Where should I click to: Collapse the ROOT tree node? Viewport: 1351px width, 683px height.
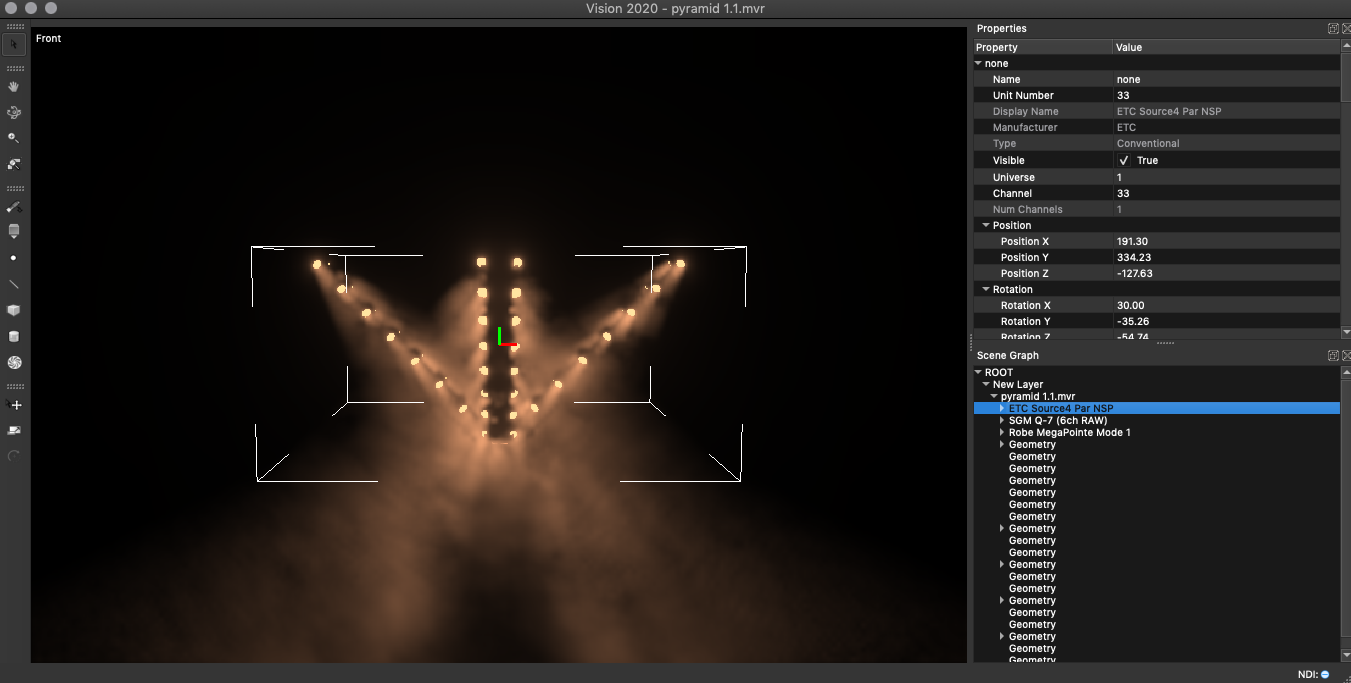[979, 373]
